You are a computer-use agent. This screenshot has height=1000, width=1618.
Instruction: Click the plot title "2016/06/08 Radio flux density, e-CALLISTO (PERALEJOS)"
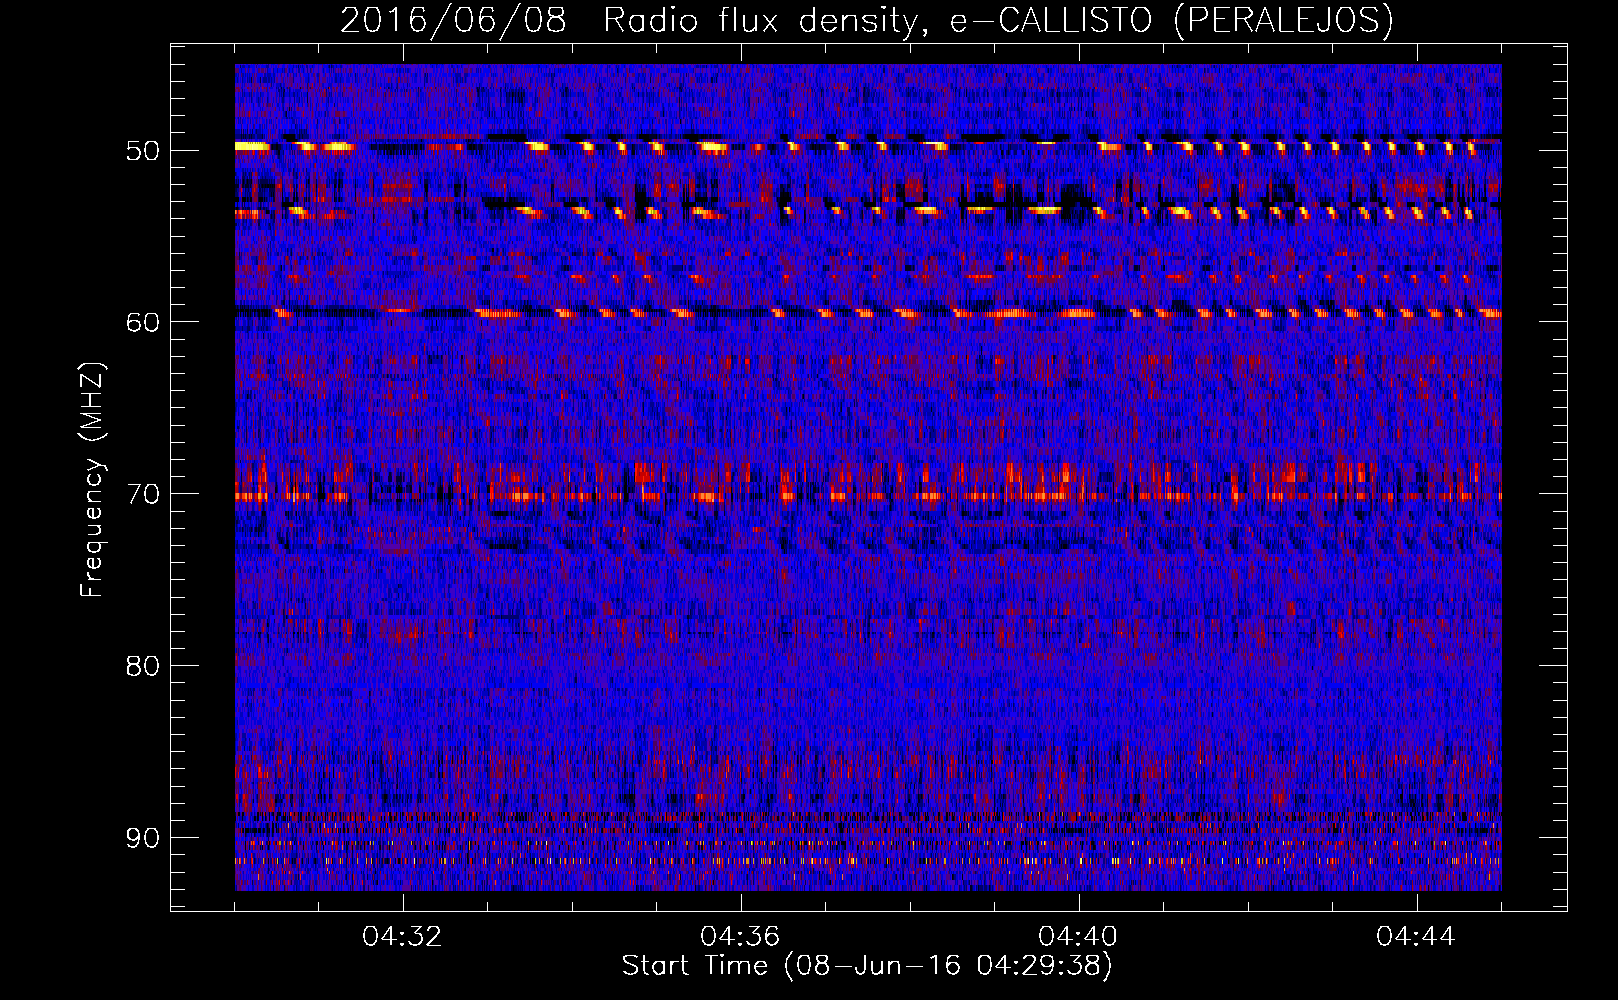click(x=867, y=20)
